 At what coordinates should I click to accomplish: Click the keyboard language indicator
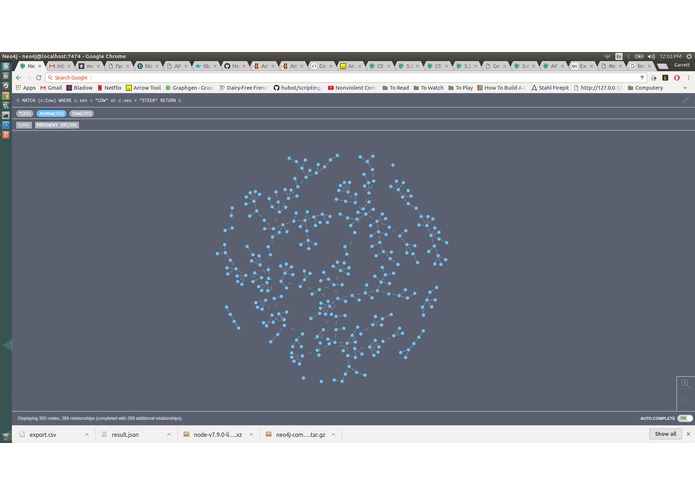(619, 56)
